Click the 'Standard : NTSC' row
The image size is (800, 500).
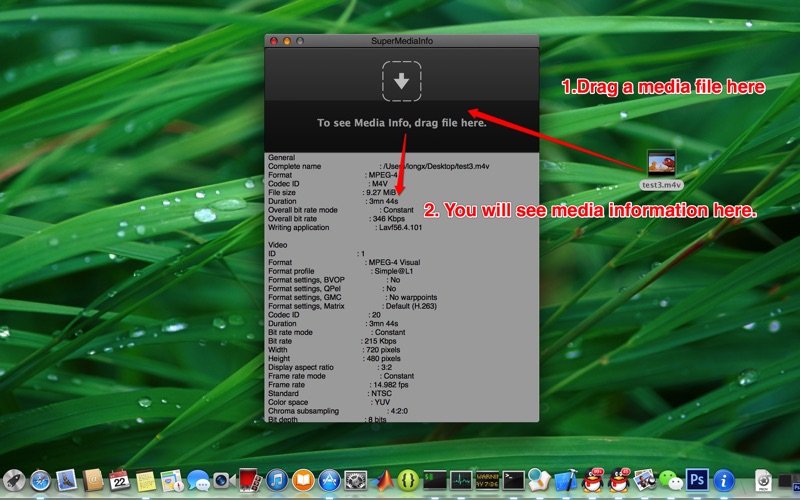(330, 393)
